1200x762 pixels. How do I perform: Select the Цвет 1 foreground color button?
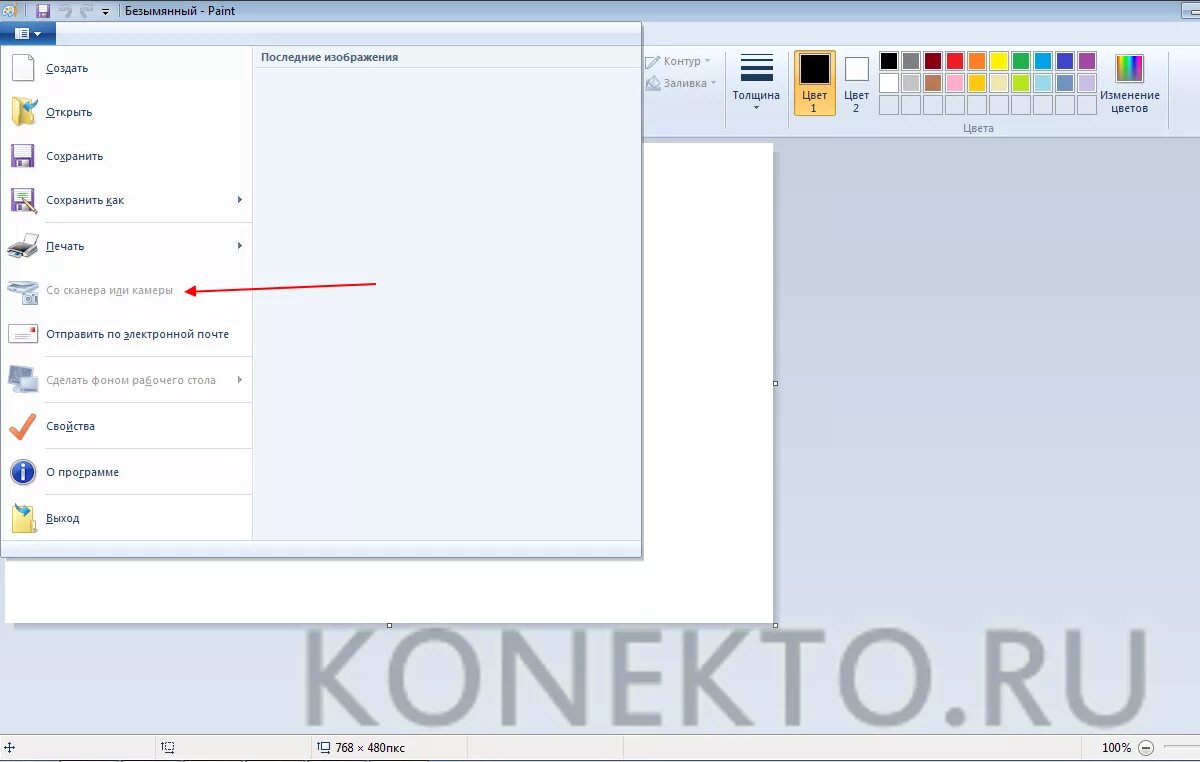point(814,83)
